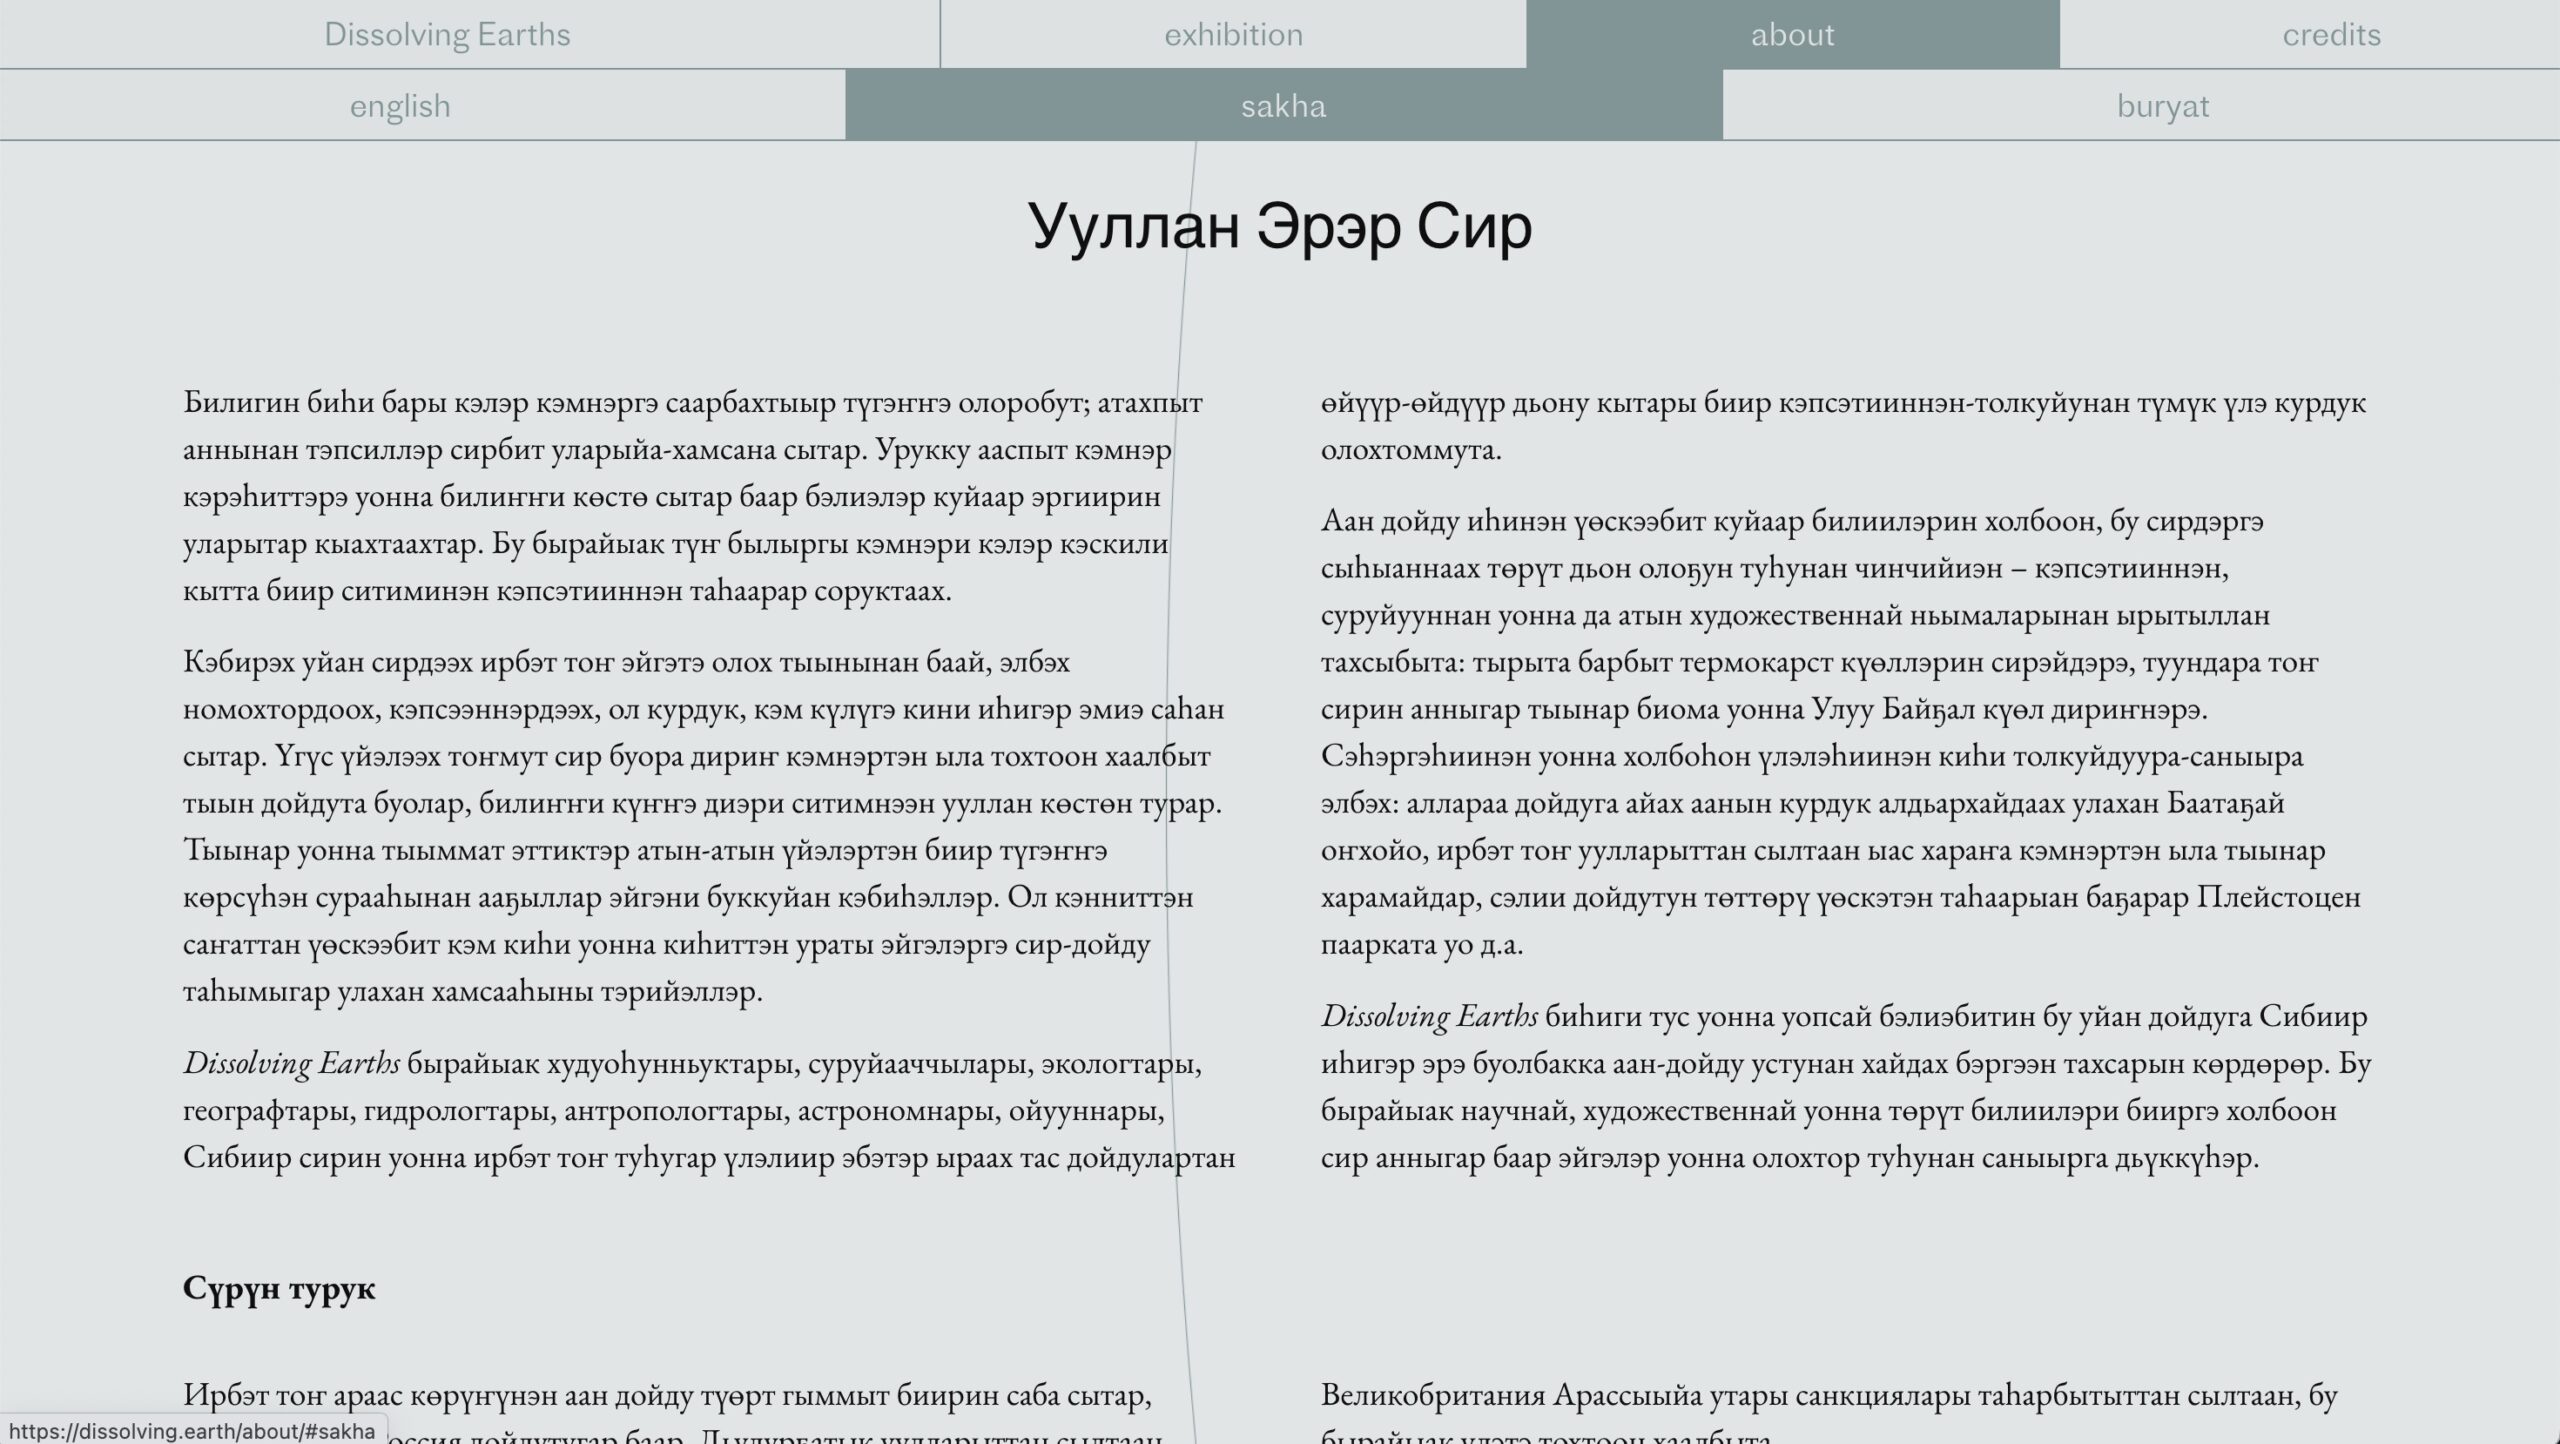Viewport: 2560px width, 1444px height.
Task: Switch to the exhibition tab
Action: click(x=1233, y=34)
